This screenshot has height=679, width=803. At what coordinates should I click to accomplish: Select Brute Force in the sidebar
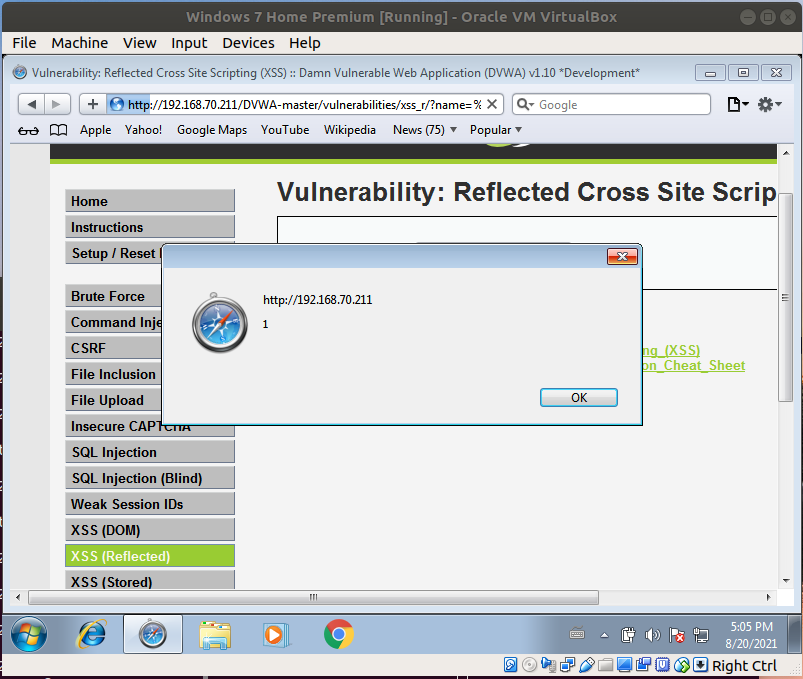pyautogui.click(x=114, y=296)
